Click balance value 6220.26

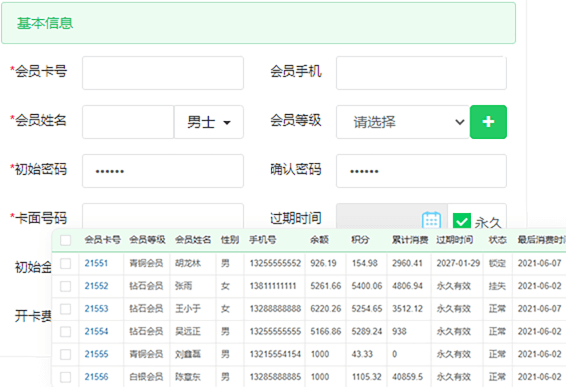click(x=326, y=309)
